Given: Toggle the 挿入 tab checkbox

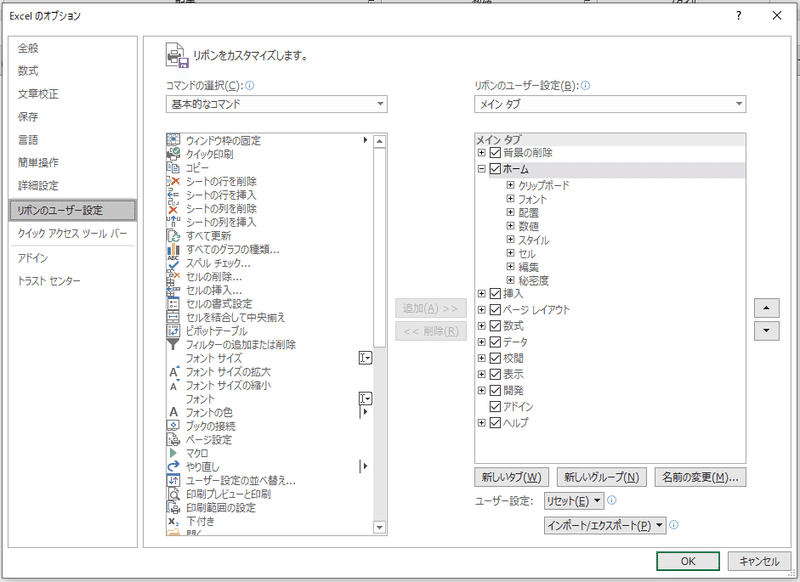Looking at the screenshot, I should (x=495, y=293).
